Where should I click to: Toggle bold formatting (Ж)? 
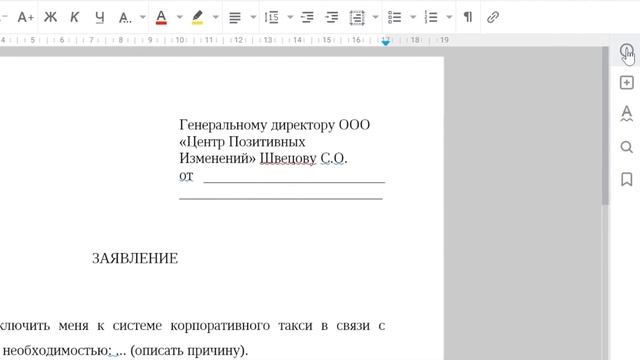click(x=51, y=17)
